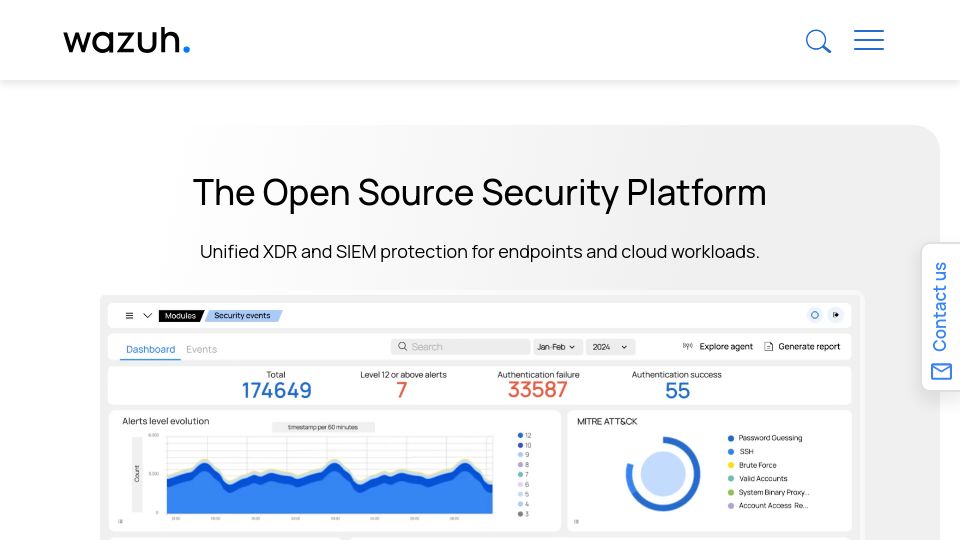Click the logout arrow icon at dashboard top right
The width and height of the screenshot is (960, 540).
pos(836,315)
